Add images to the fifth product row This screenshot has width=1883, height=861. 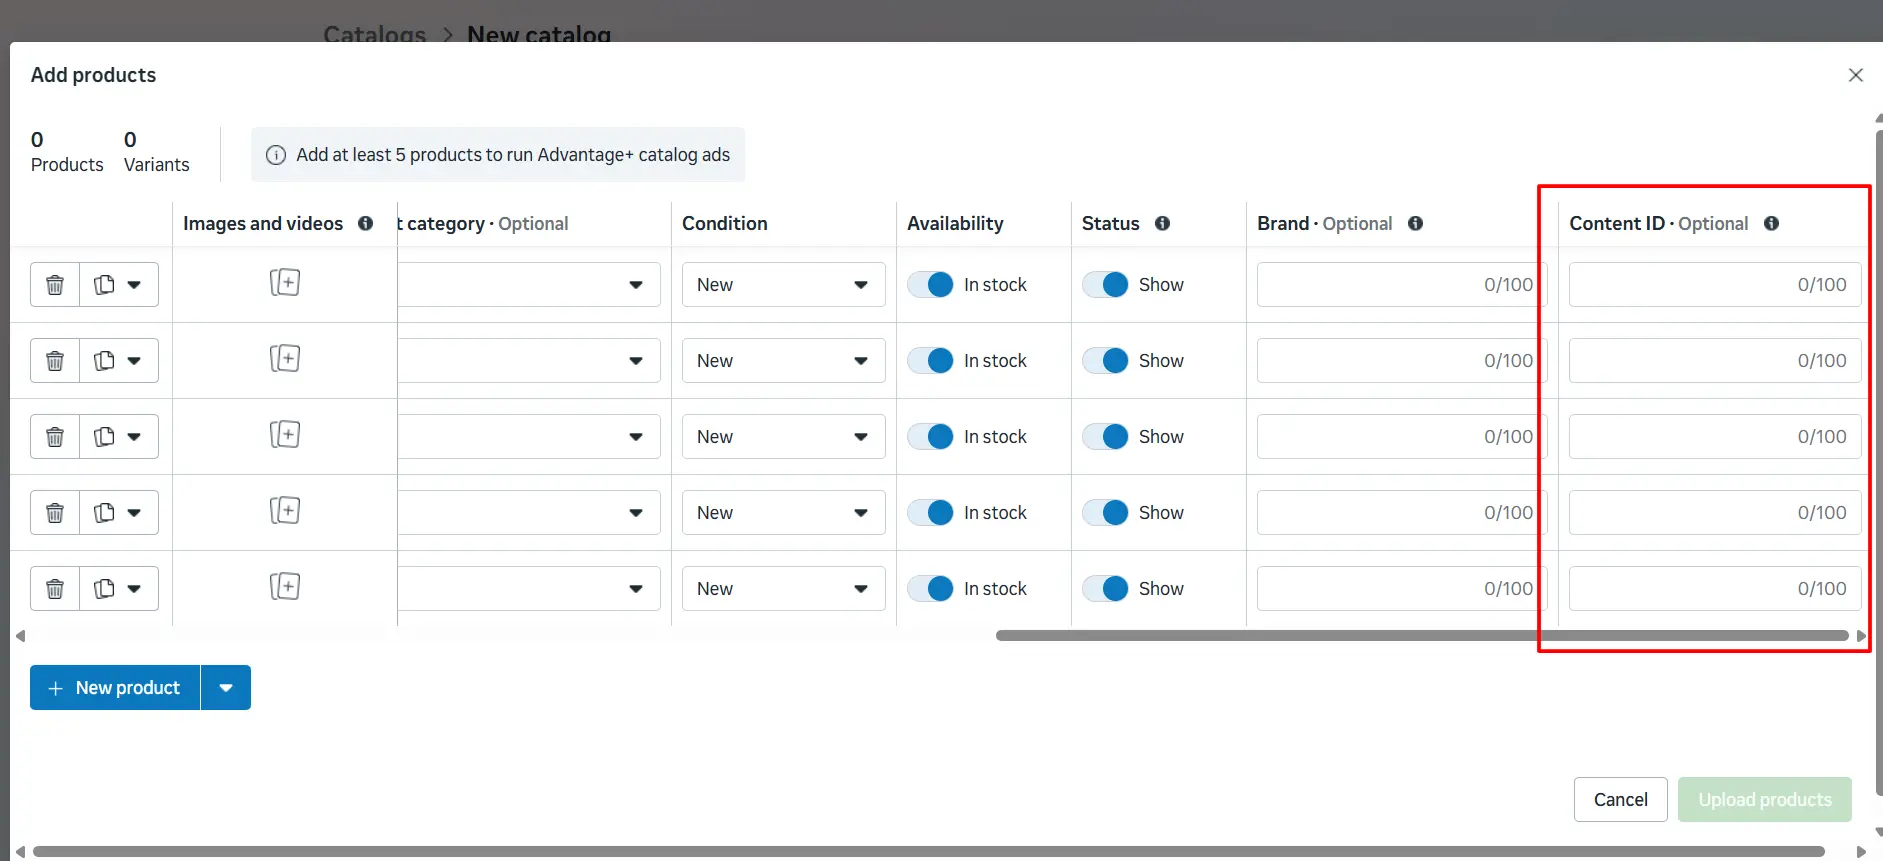click(285, 587)
